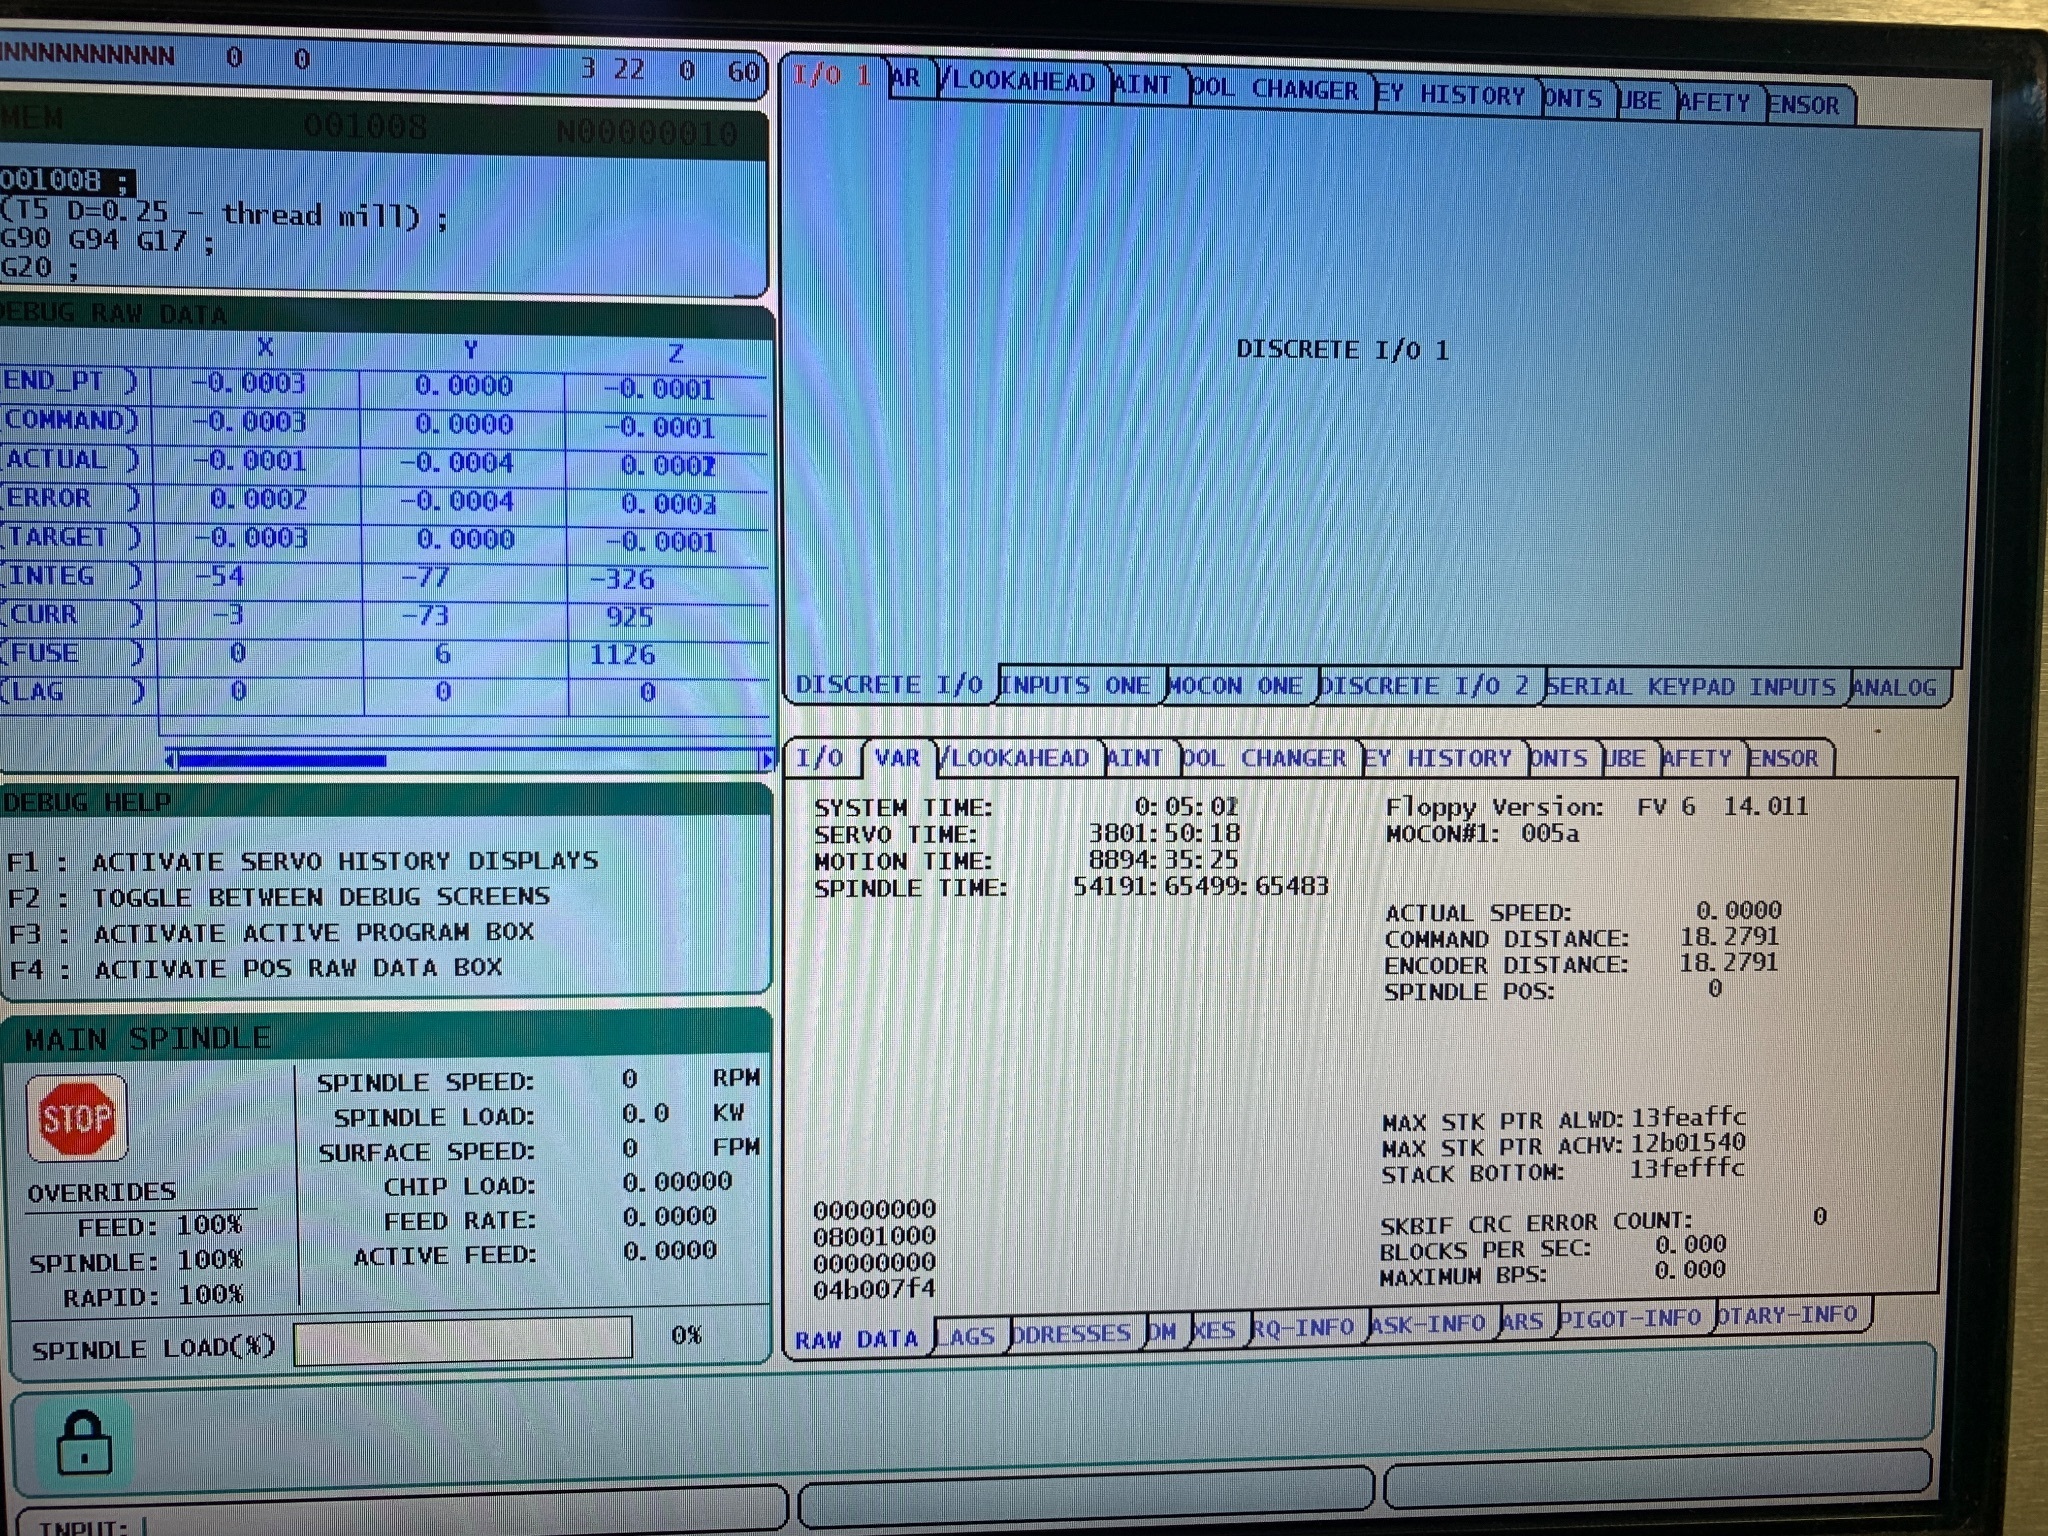Image resolution: width=2048 pixels, height=1536 pixels.
Task: Click the debug raw data scroll right arrow
Action: pos(767,761)
